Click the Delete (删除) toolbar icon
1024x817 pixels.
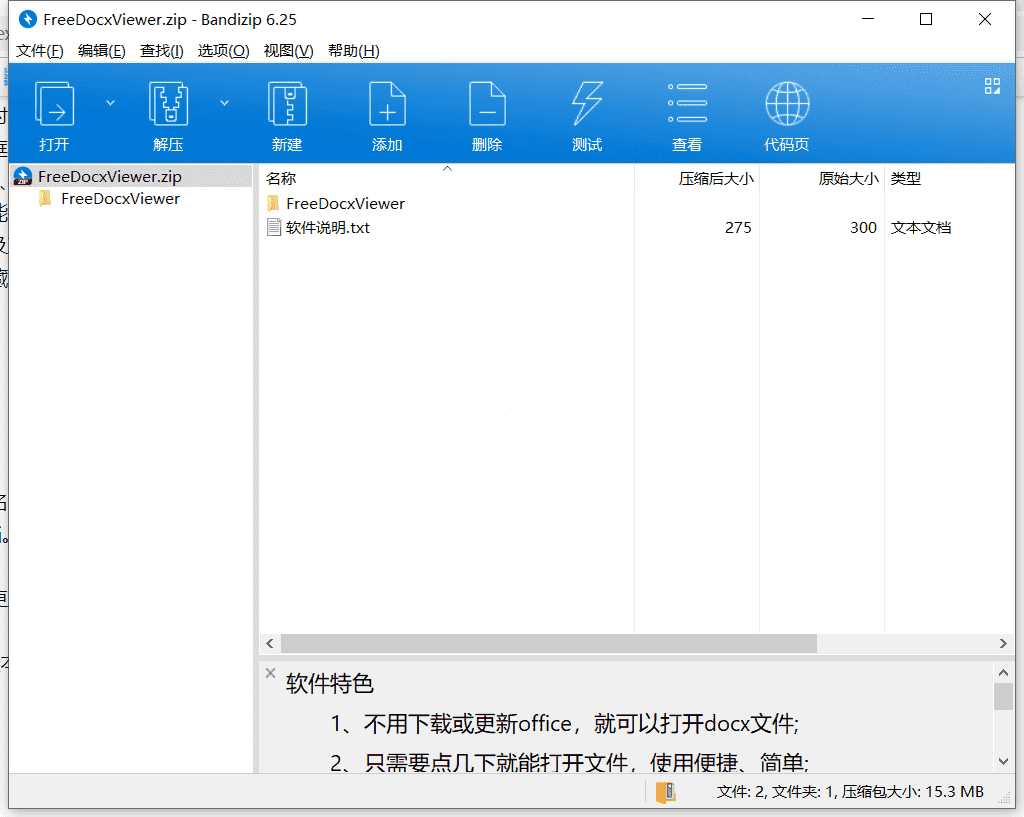[x=487, y=104]
